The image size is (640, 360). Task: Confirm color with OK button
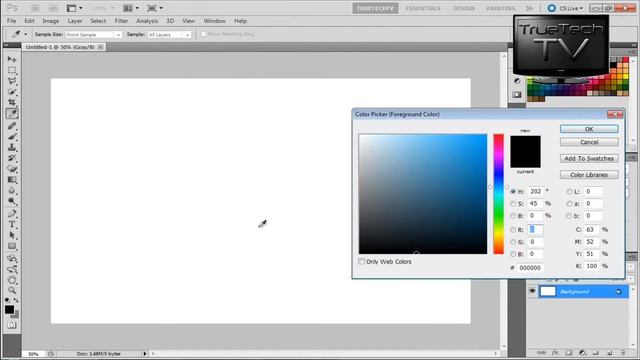click(x=589, y=129)
